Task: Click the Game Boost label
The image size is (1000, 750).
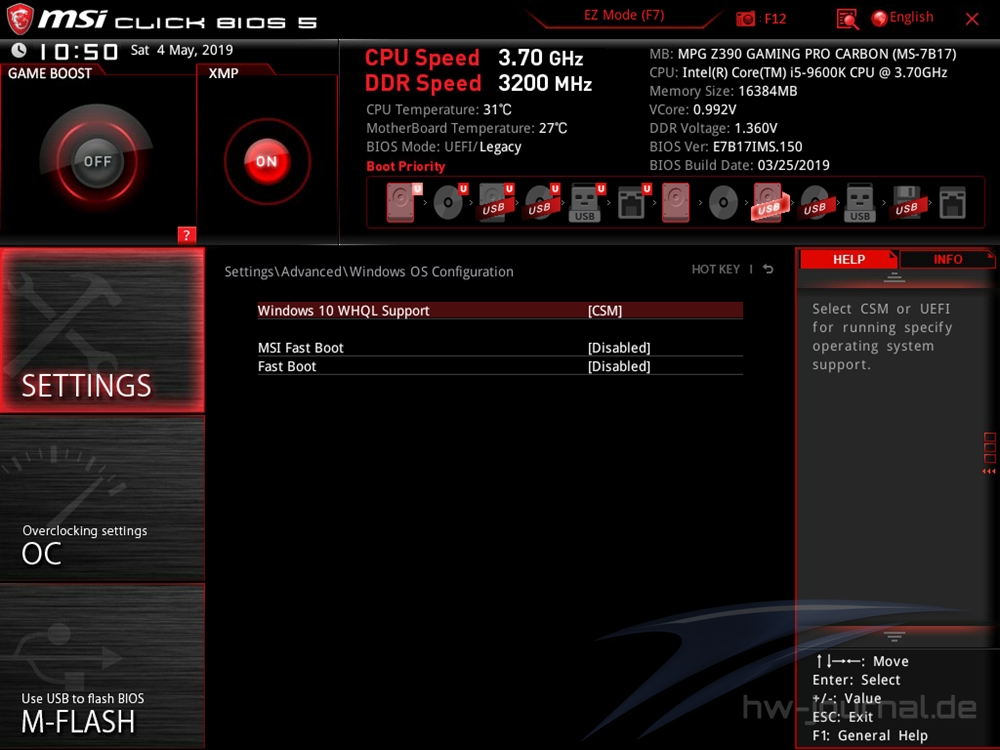Action: (50, 73)
